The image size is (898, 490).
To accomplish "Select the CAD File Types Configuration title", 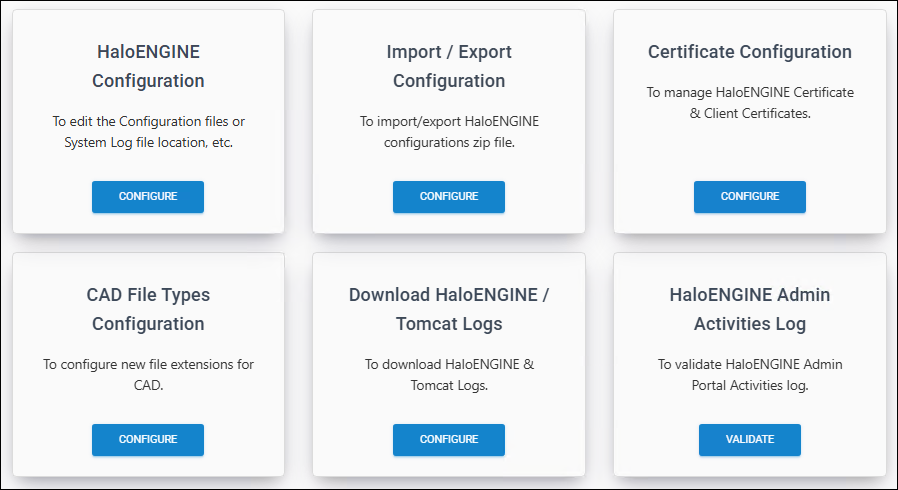I will pyautogui.click(x=148, y=309).
